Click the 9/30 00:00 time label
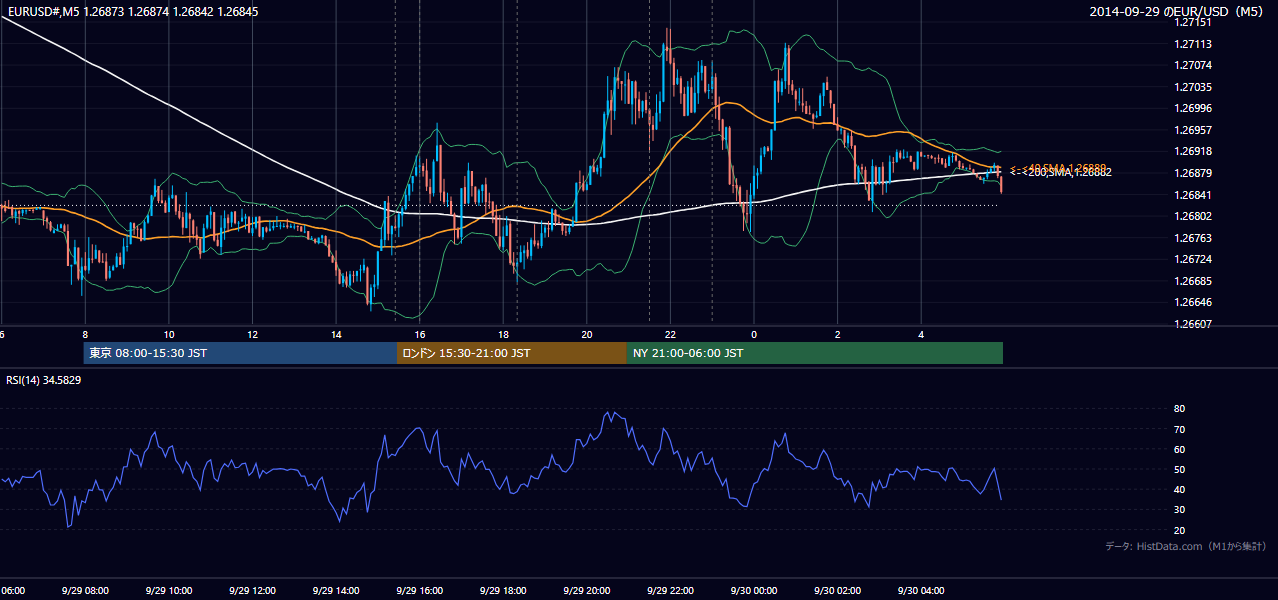This screenshot has height=600, width=1278. pyautogui.click(x=754, y=591)
